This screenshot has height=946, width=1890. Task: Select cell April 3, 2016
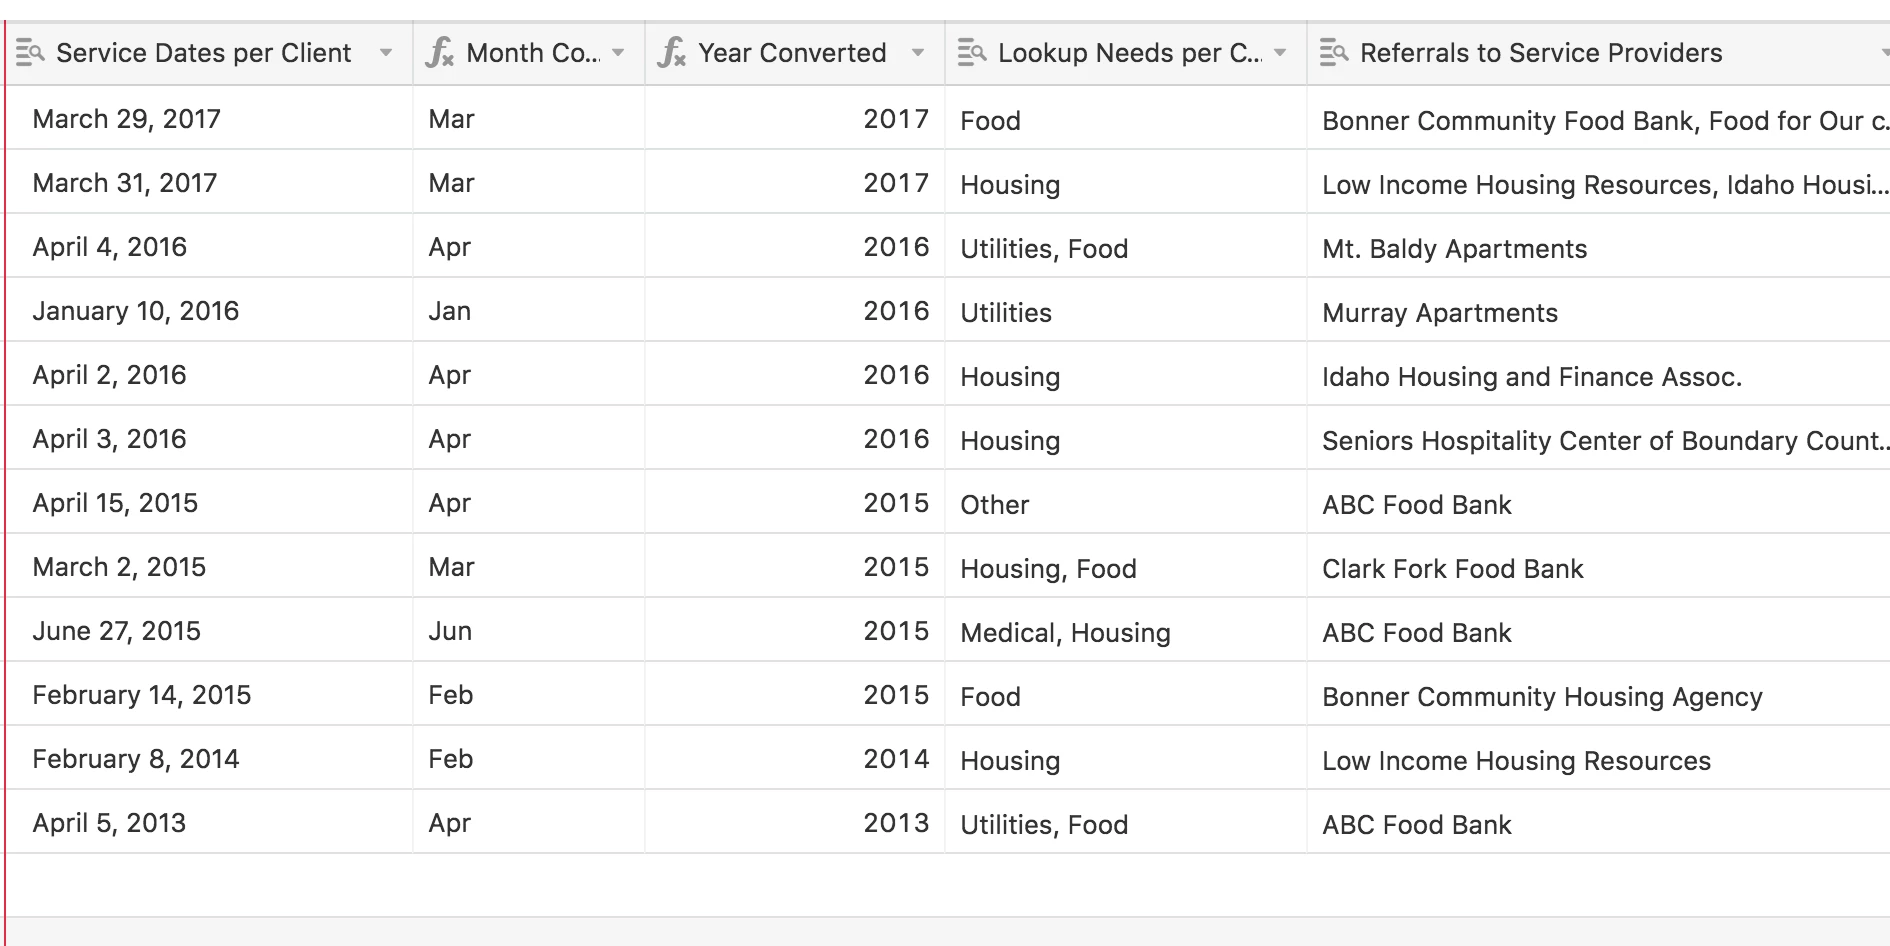click(209, 438)
